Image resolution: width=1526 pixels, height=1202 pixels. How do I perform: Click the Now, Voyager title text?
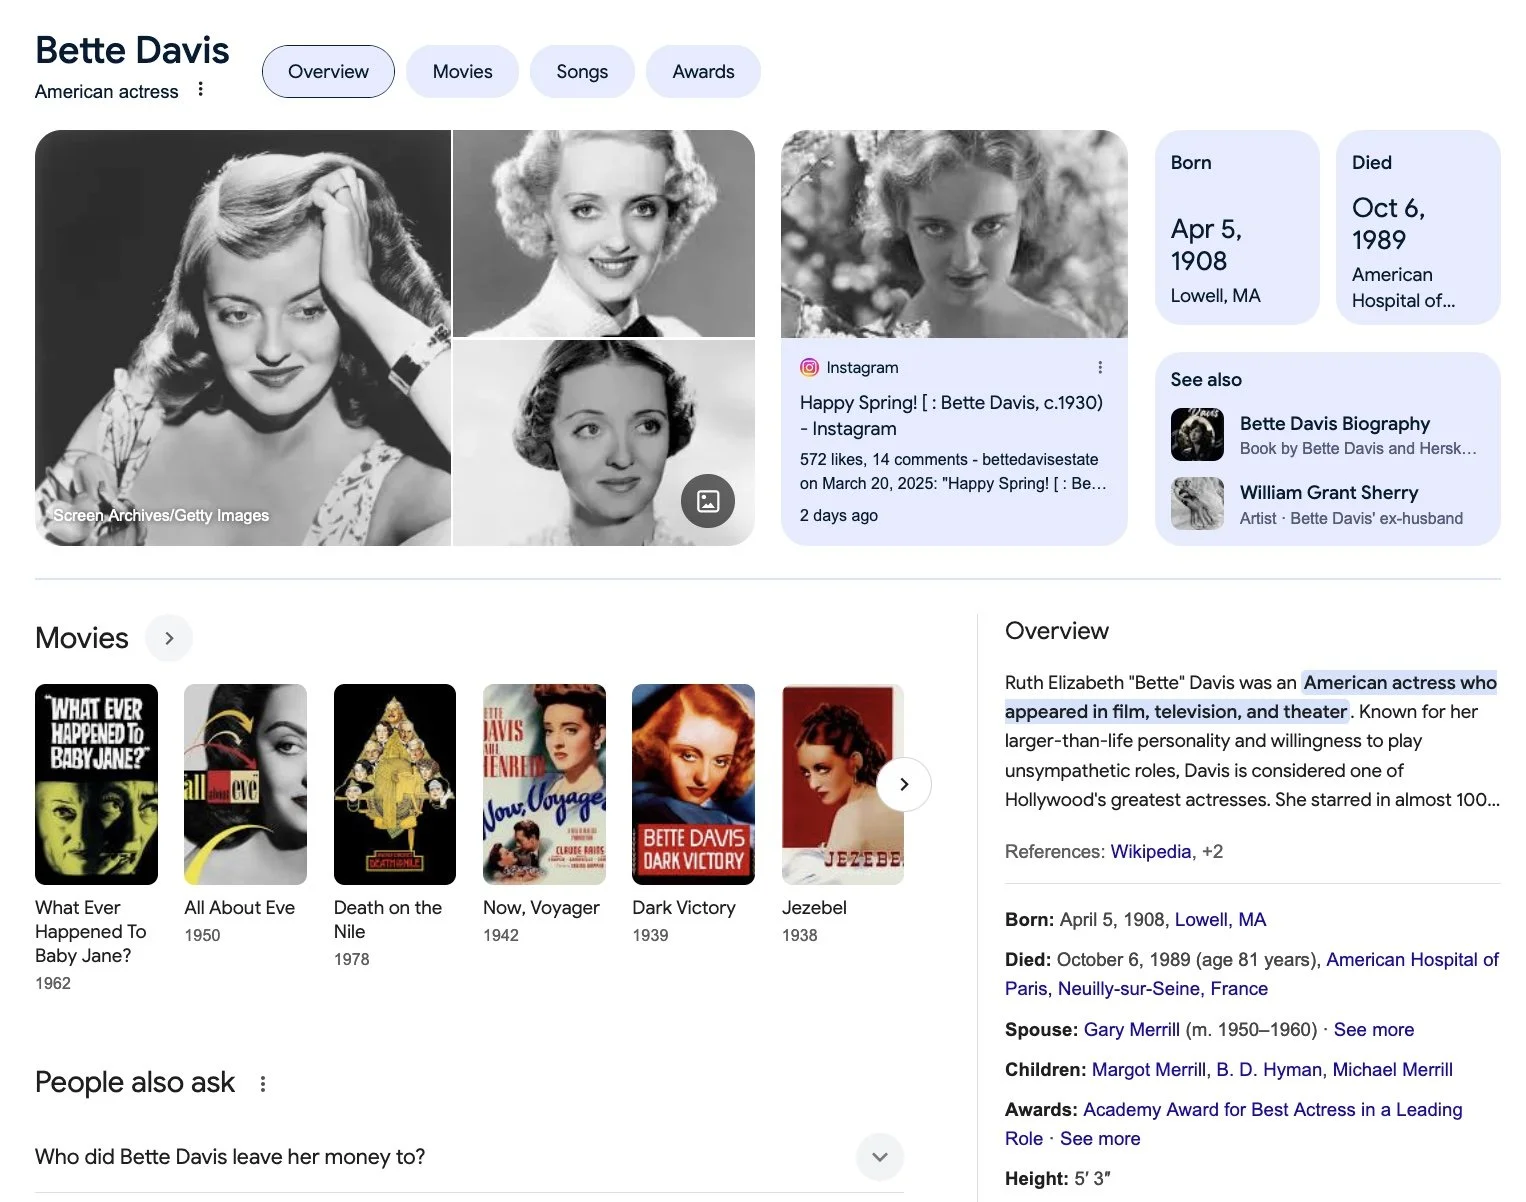pyautogui.click(x=541, y=907)
